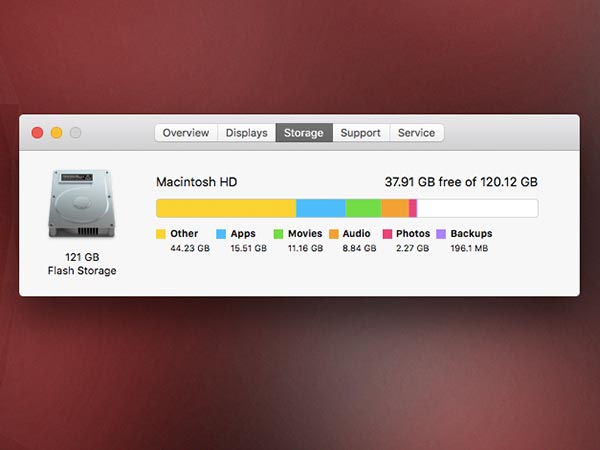Click the Movies label in legend
Screen dimensions: 600x450
[305, 233]
